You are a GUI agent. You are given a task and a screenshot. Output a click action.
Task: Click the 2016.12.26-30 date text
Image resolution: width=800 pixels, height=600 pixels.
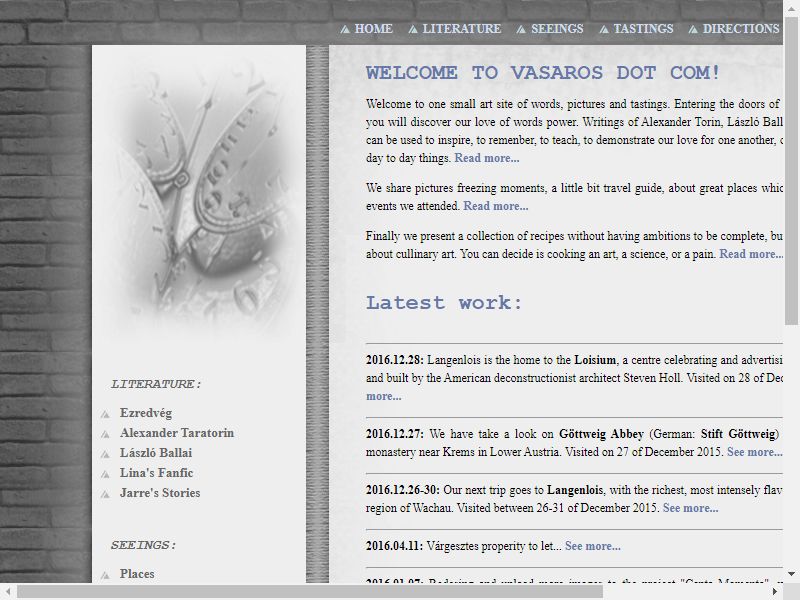pos(403,490)
